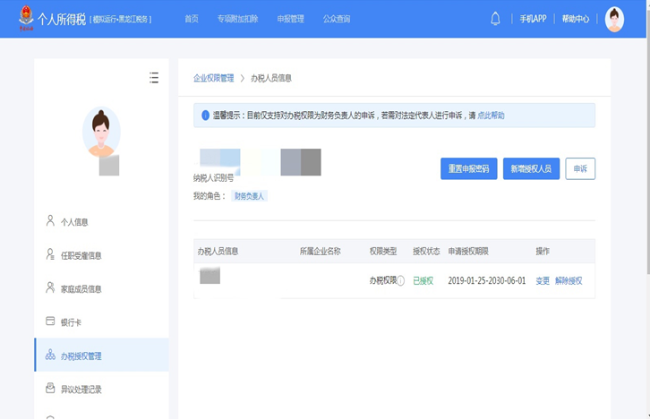This screenshot has width=650, height=420.
Task: Click the 个人所得税 tax emblem logo
Action: 25,19
